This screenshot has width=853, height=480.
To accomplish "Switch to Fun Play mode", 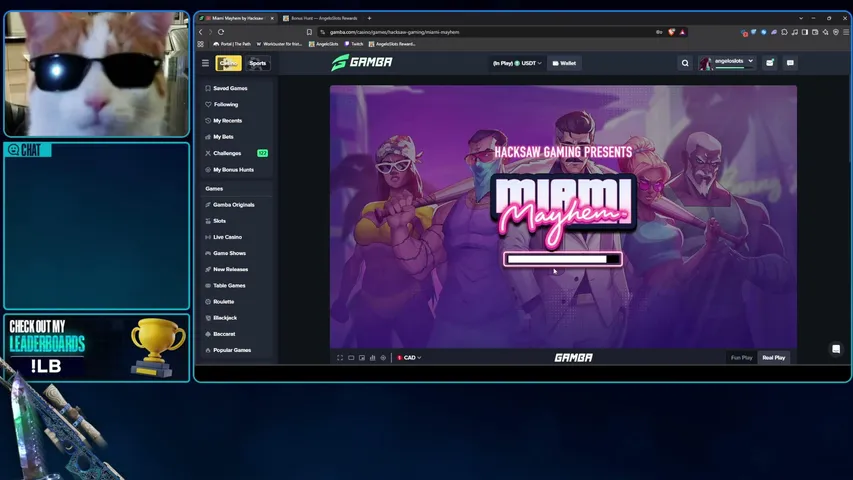I will pos(741,358).
